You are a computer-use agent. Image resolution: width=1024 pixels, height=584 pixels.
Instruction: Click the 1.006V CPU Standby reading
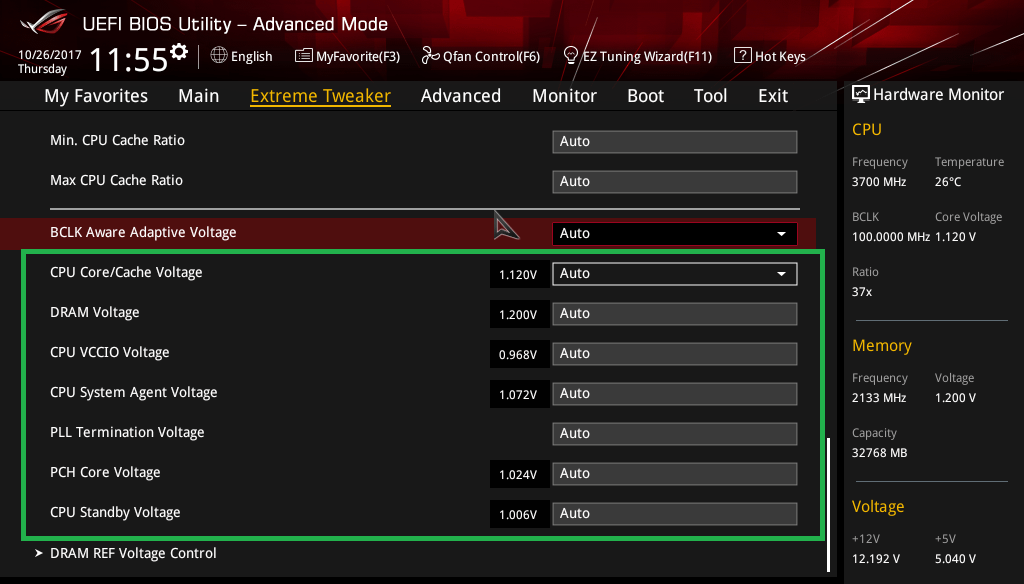[x=519, y=514]
